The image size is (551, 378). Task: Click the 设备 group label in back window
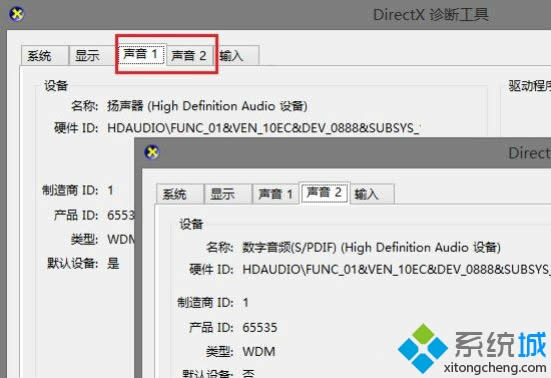[x=56, y=85]
